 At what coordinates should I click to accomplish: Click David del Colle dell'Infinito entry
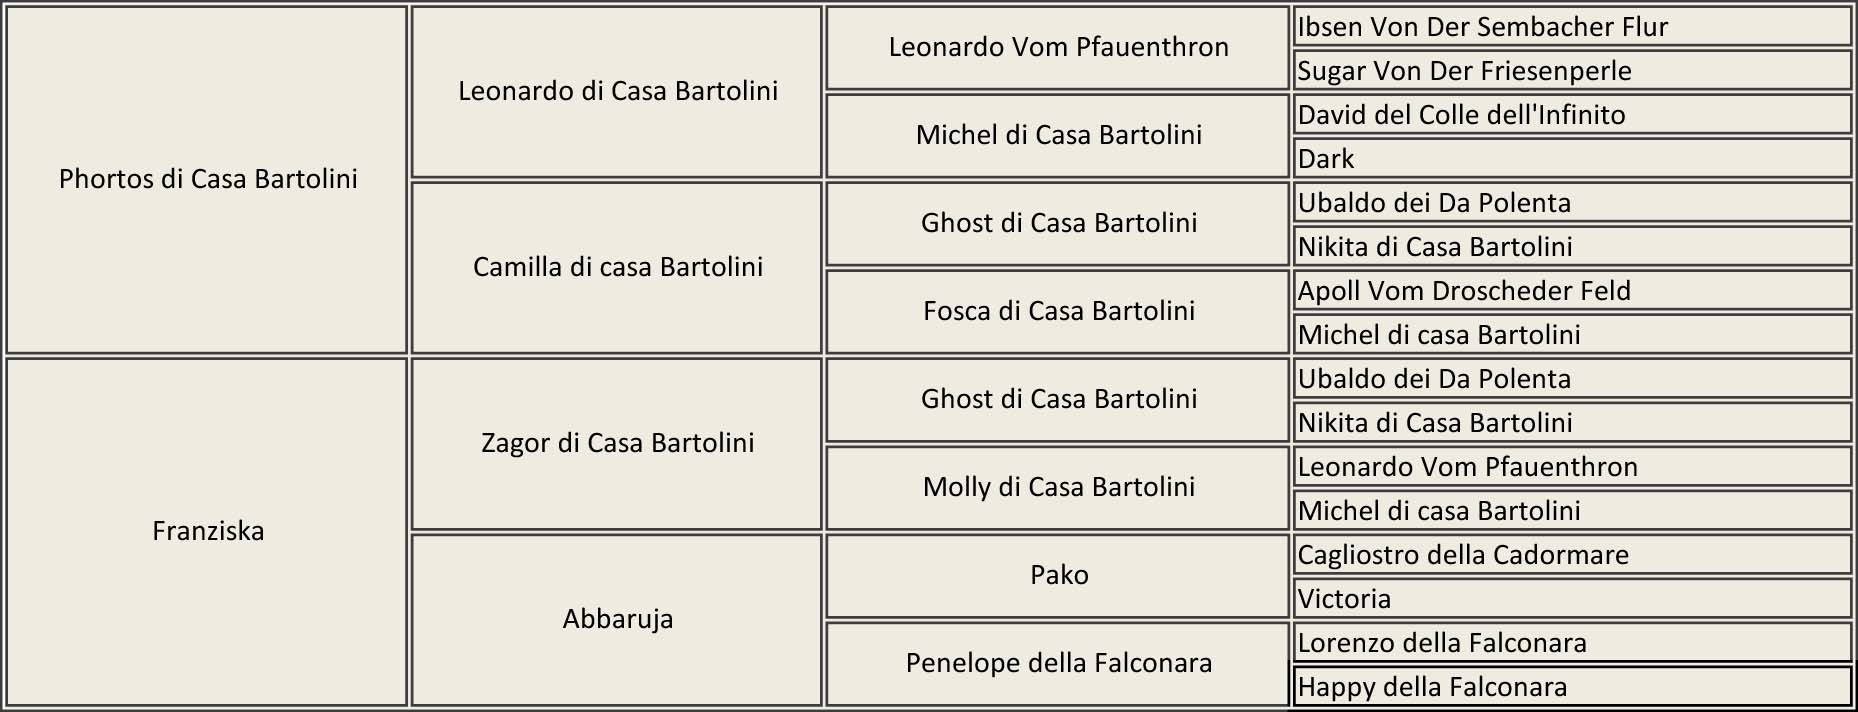(1461, 115)
